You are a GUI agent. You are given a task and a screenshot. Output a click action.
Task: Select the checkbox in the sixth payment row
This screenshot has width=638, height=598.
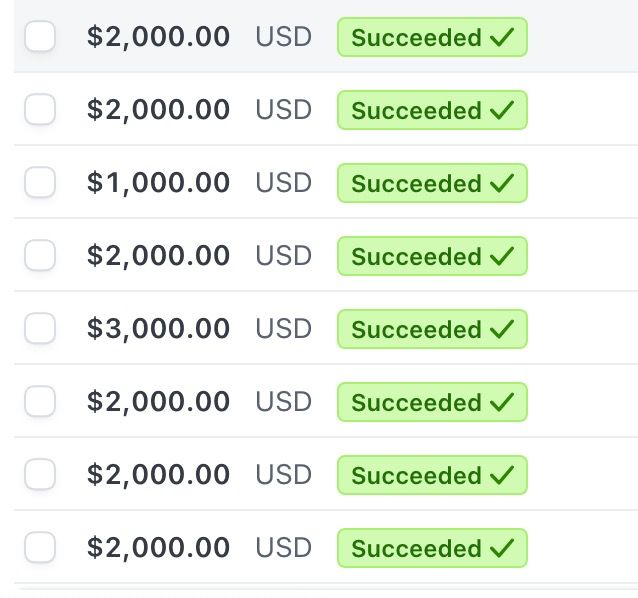(40, 402)
